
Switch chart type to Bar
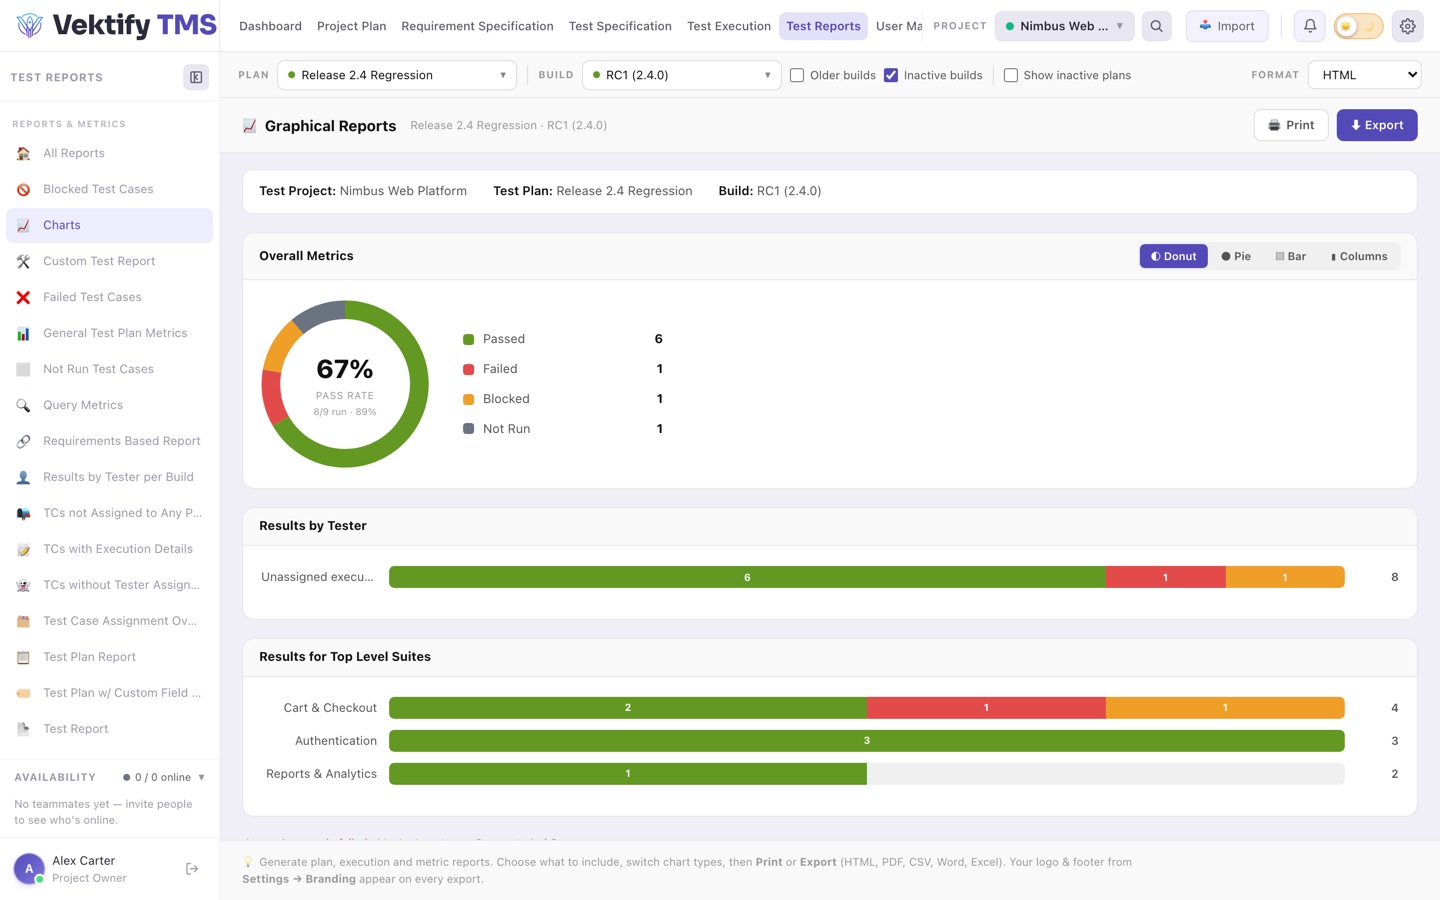tap(1291, 256)
